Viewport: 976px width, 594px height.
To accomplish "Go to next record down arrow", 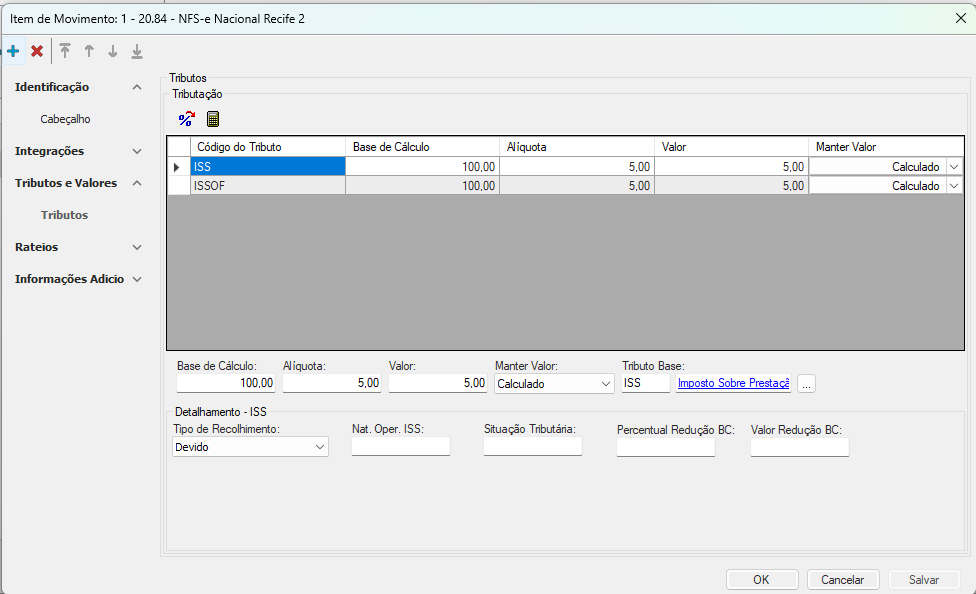I will 113,51.
